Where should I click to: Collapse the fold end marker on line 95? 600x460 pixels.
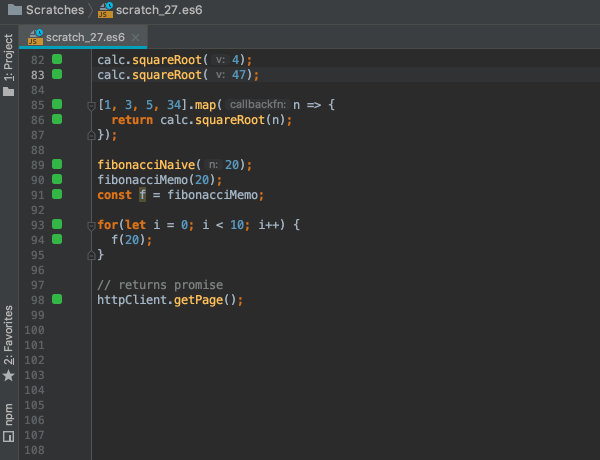pos(91,255)
